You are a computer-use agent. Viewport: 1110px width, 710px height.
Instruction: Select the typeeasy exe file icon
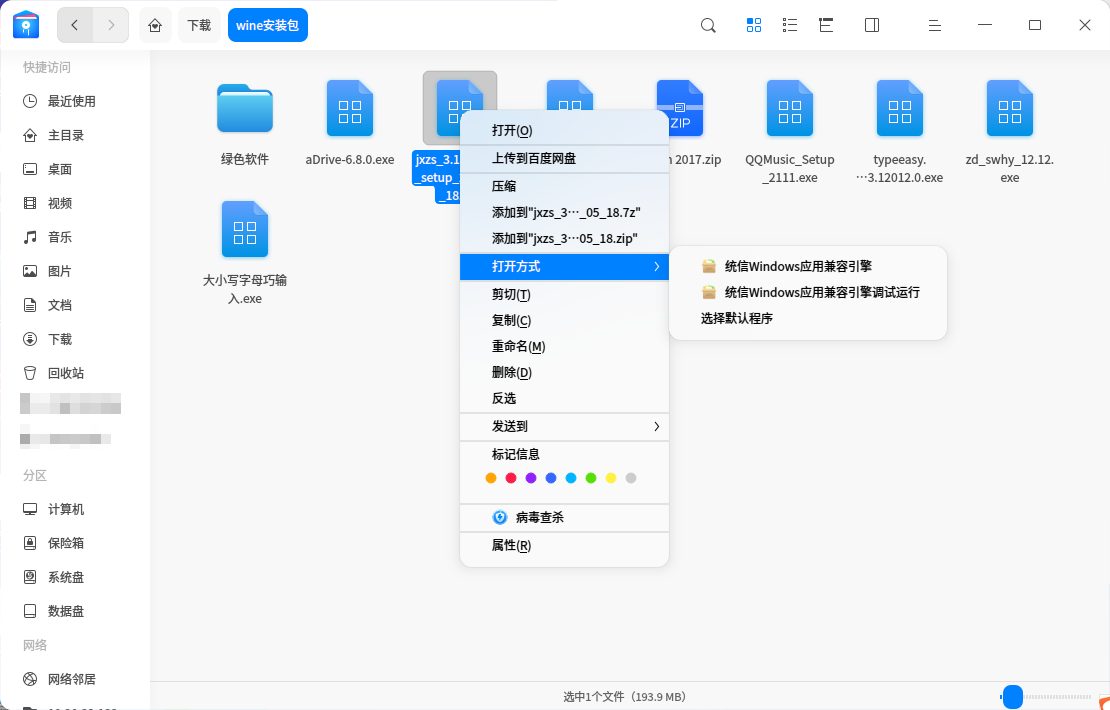point(900,108)
